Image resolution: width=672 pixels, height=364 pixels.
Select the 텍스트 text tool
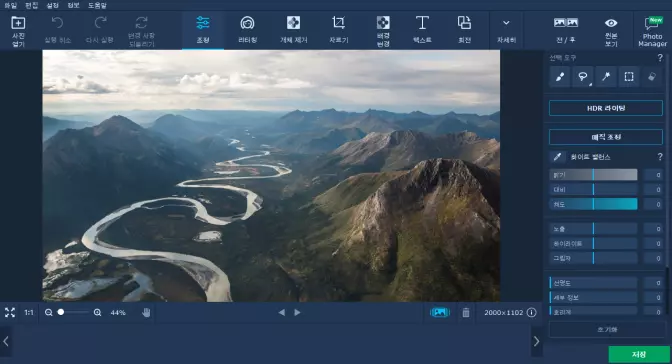pyautogui.click(x=422, y=30)
